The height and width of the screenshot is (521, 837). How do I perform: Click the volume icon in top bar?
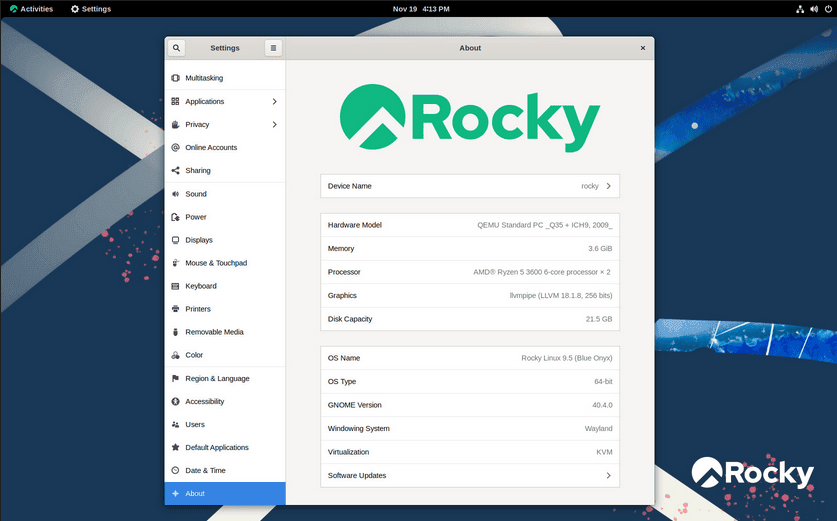[x=814, y=9]
